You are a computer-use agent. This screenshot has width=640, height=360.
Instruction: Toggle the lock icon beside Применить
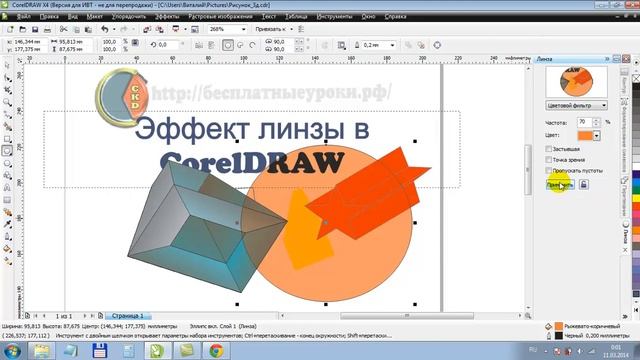coord(584,184)
